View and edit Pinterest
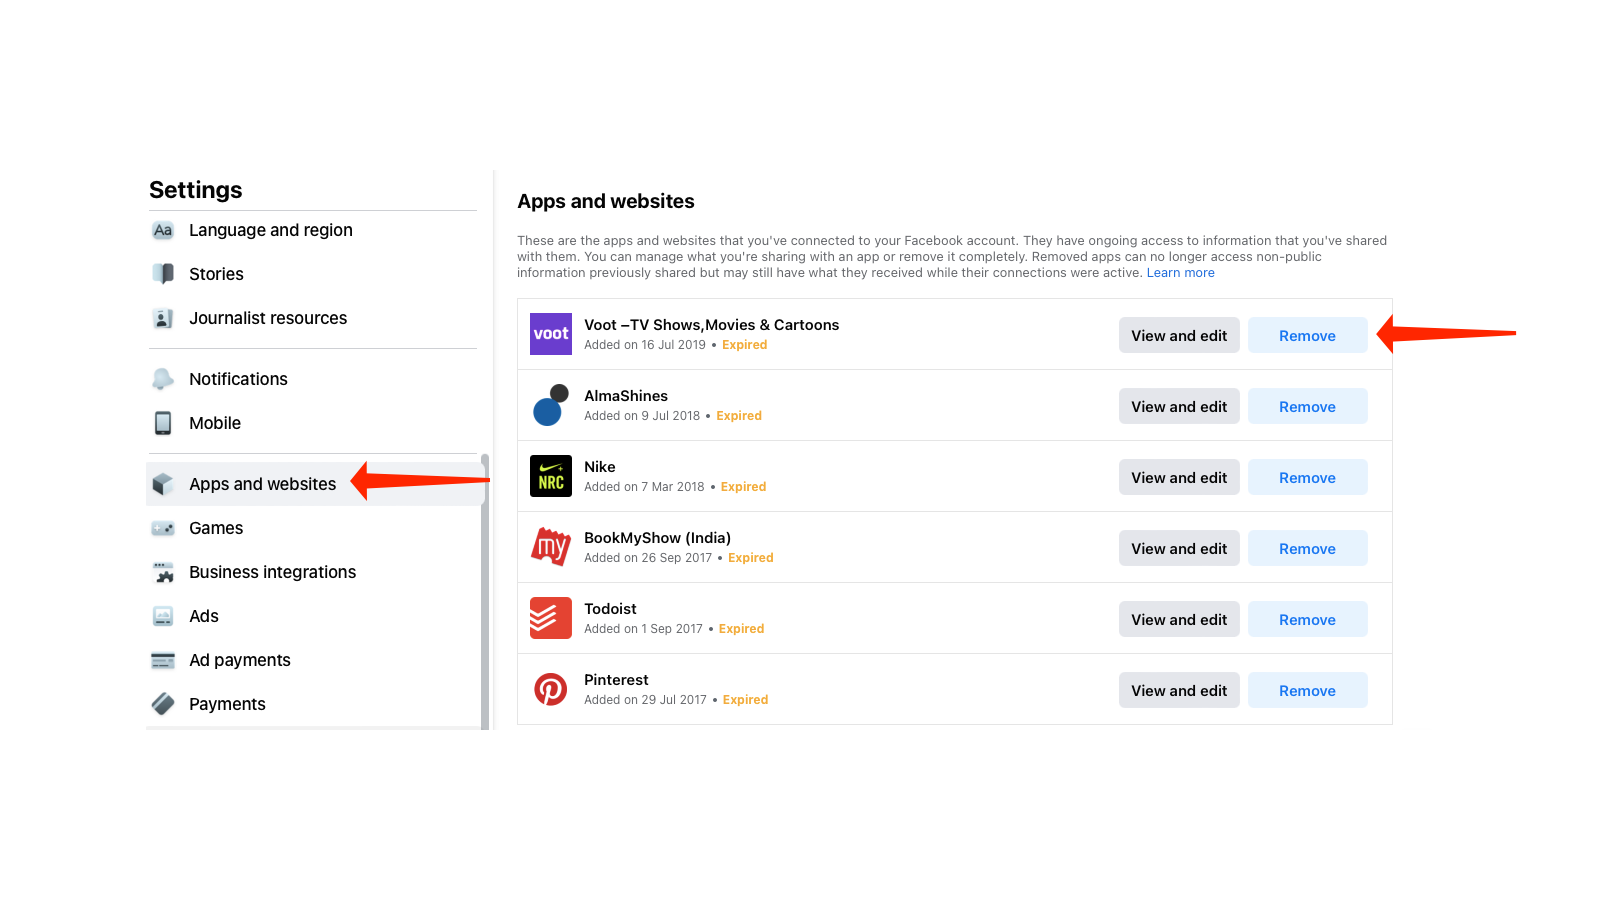The width and height of the screenshot is (1600, 900). 1179,690
